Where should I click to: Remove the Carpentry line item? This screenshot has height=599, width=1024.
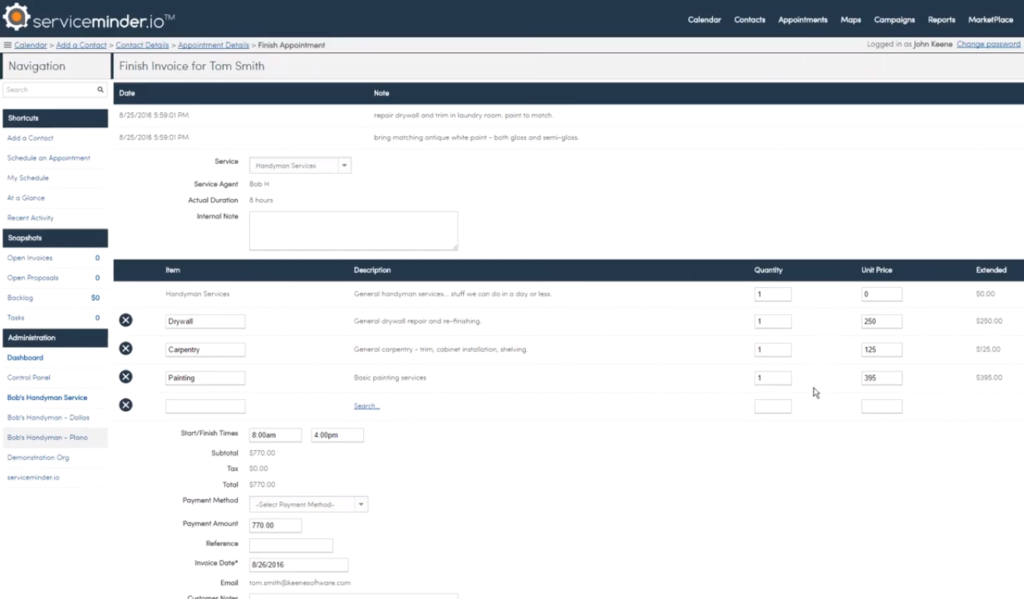point(126,348)
